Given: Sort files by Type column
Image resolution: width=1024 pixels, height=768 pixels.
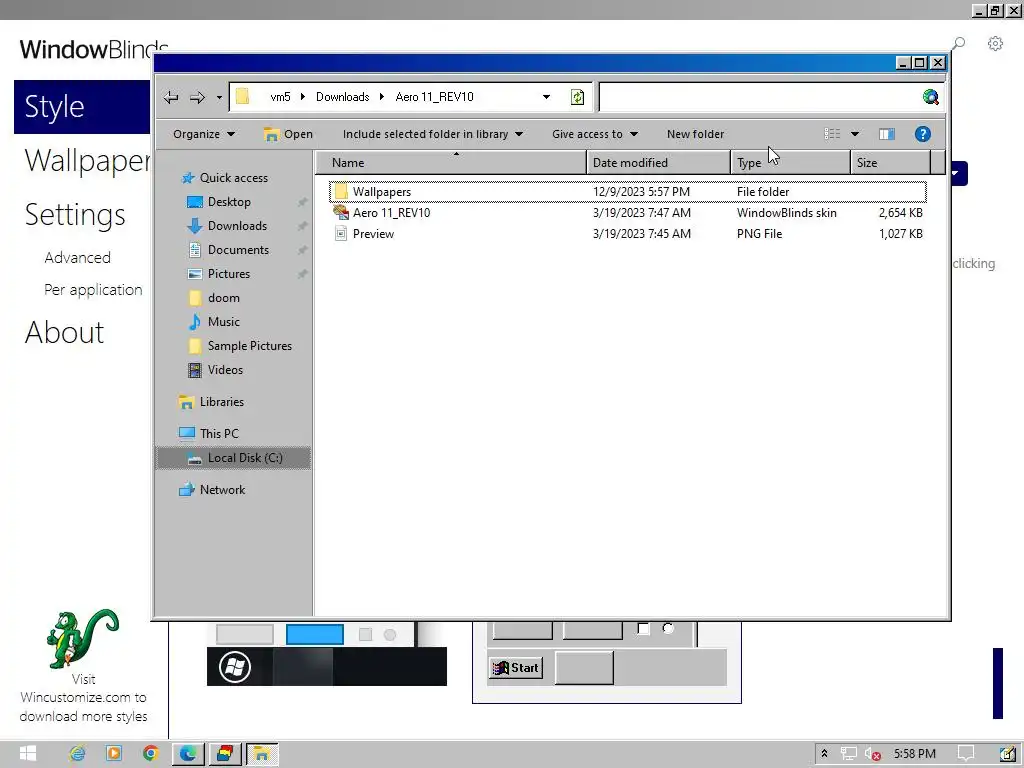Looking at the screenshot, I should point(790,163).
